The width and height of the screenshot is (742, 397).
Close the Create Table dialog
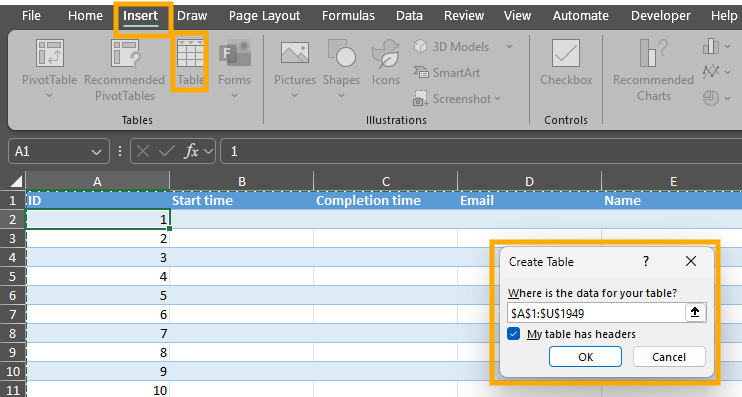[691, 261]
